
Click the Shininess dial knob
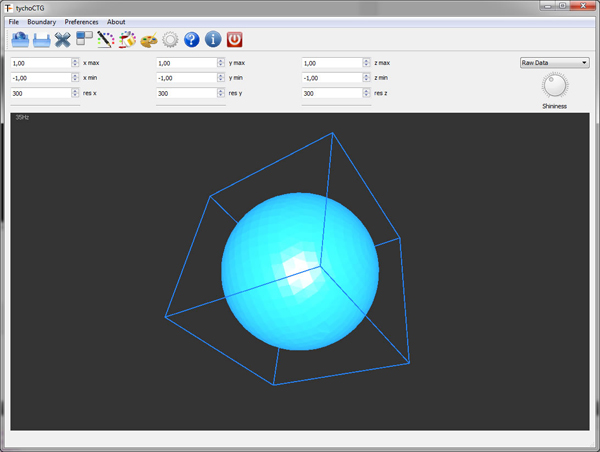[x=554, y=86]
